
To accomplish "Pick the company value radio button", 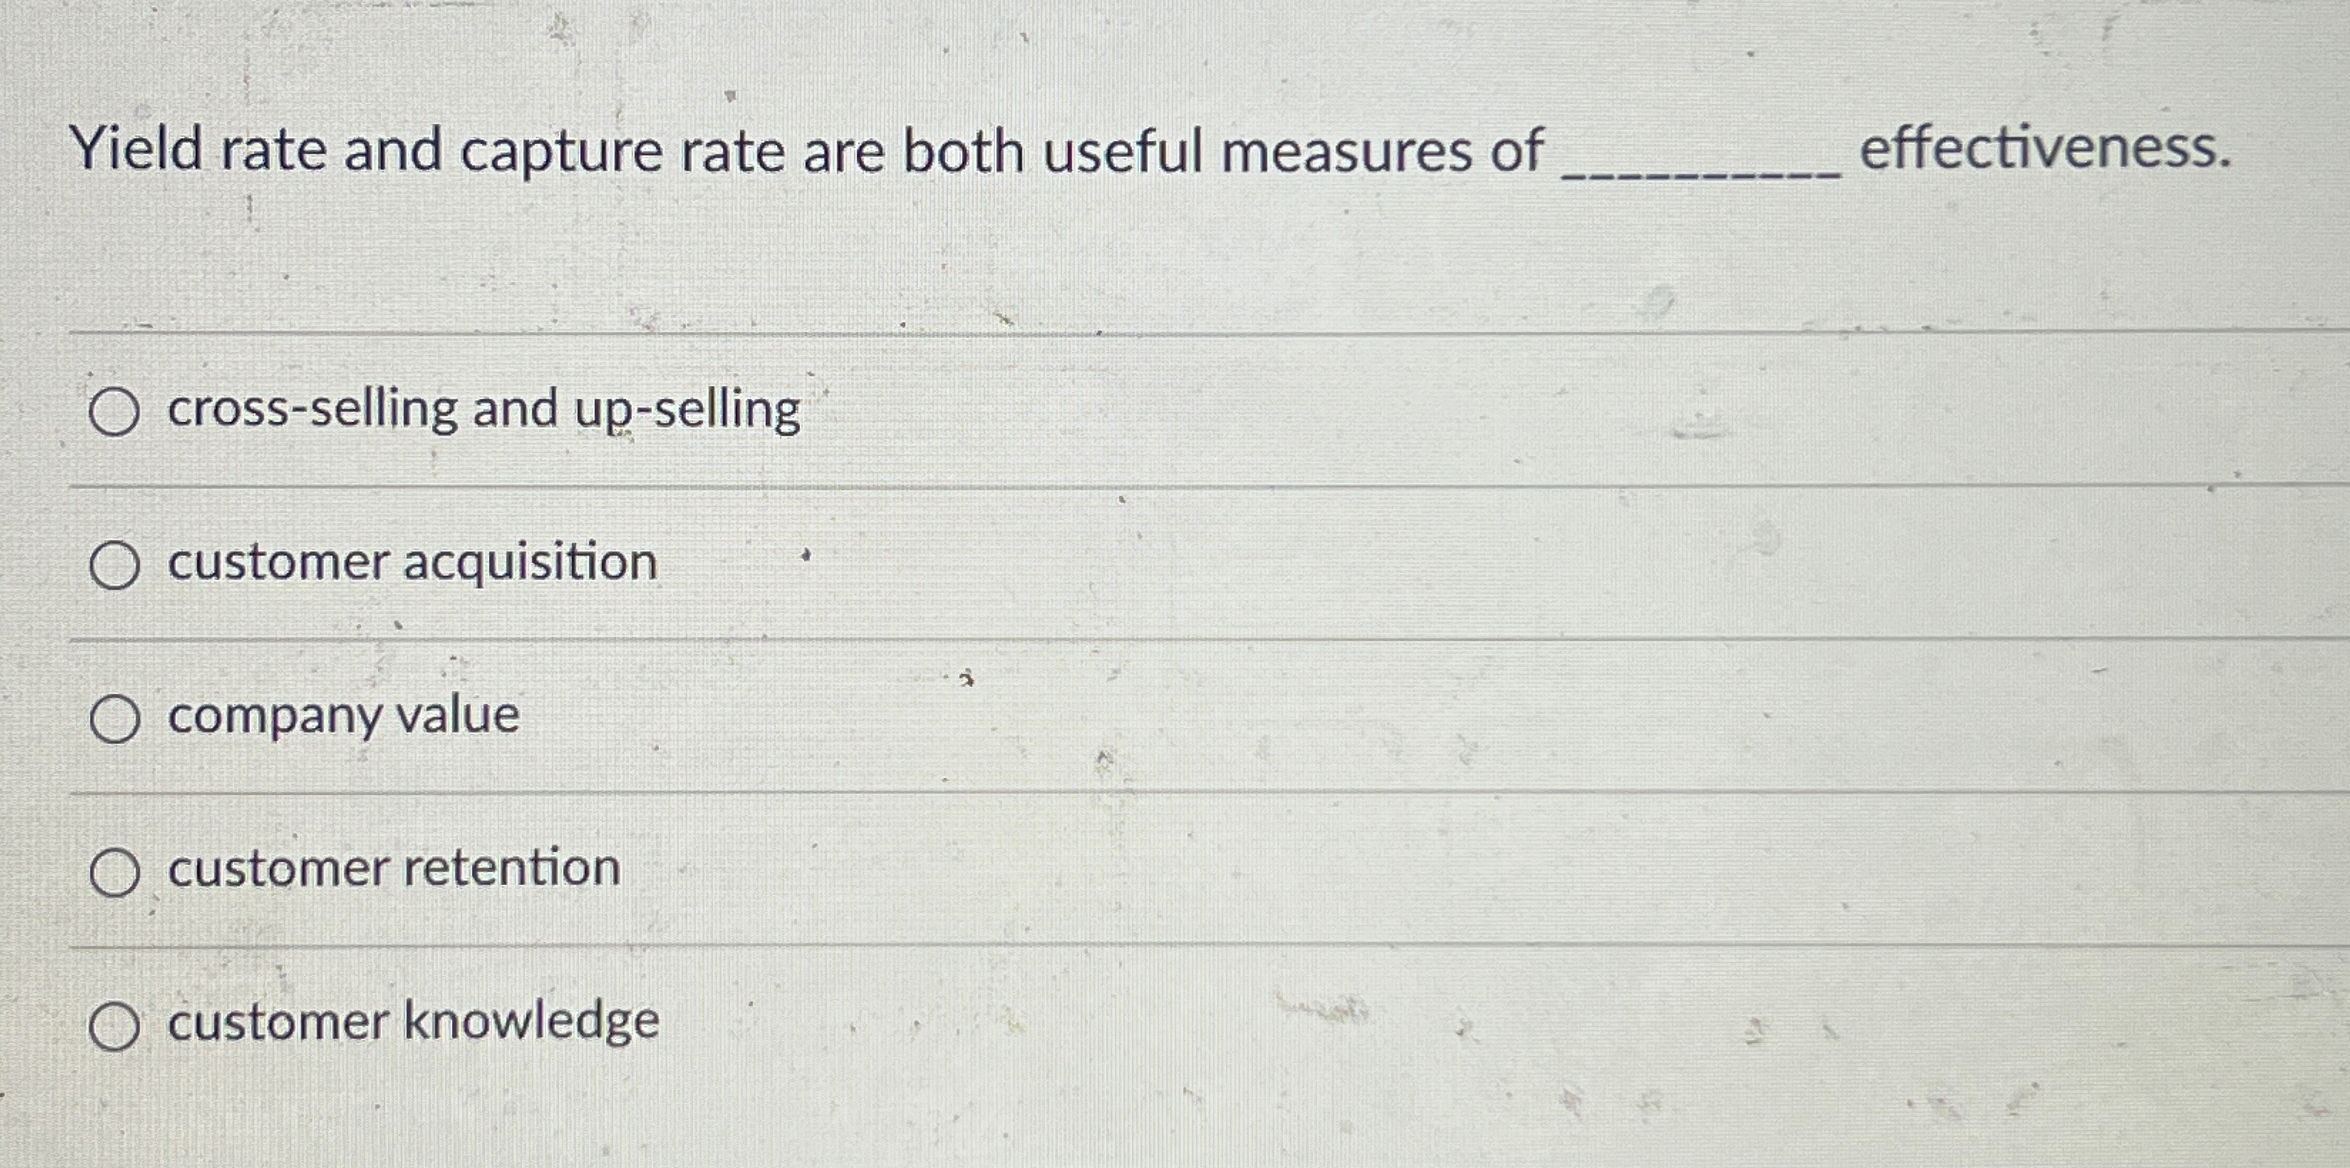I will tap(114, 719).
